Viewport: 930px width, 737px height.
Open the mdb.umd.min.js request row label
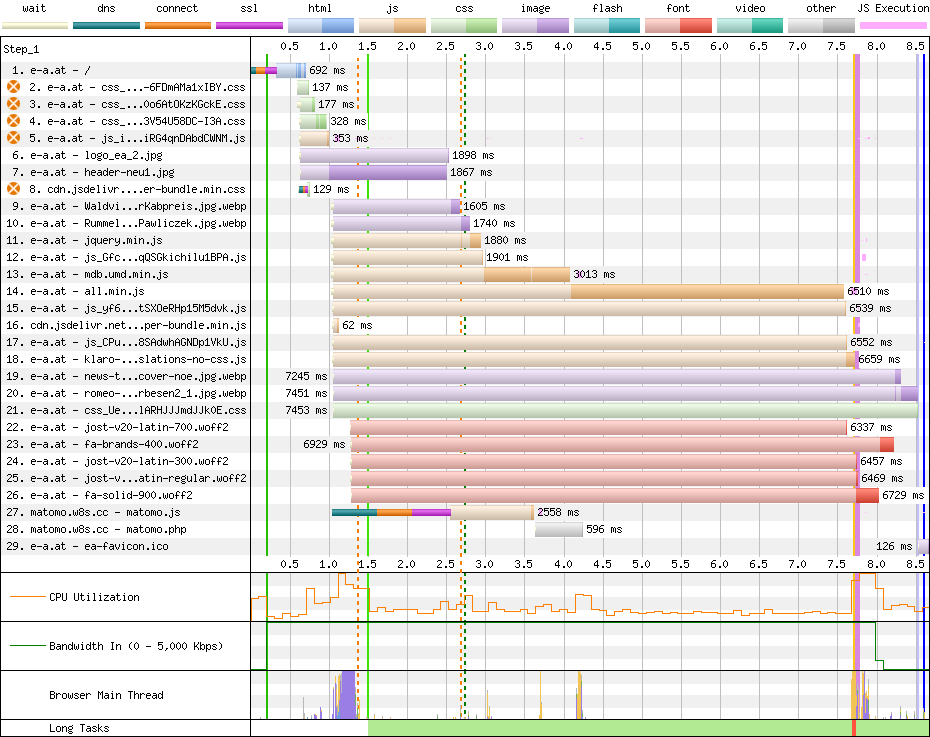coord(87,275)
